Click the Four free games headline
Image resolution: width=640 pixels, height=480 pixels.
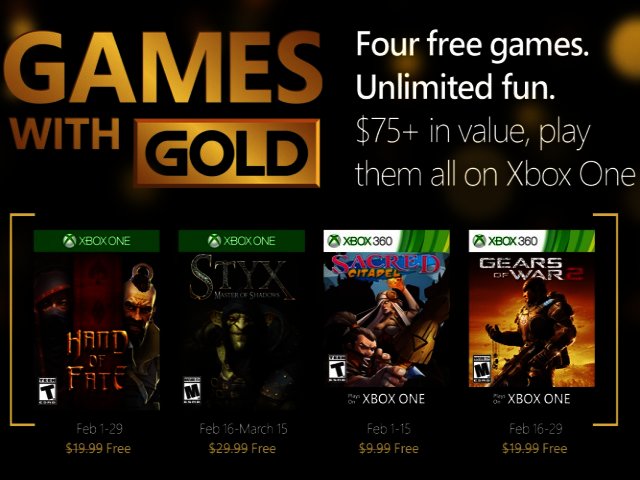[x=472, y=44]
